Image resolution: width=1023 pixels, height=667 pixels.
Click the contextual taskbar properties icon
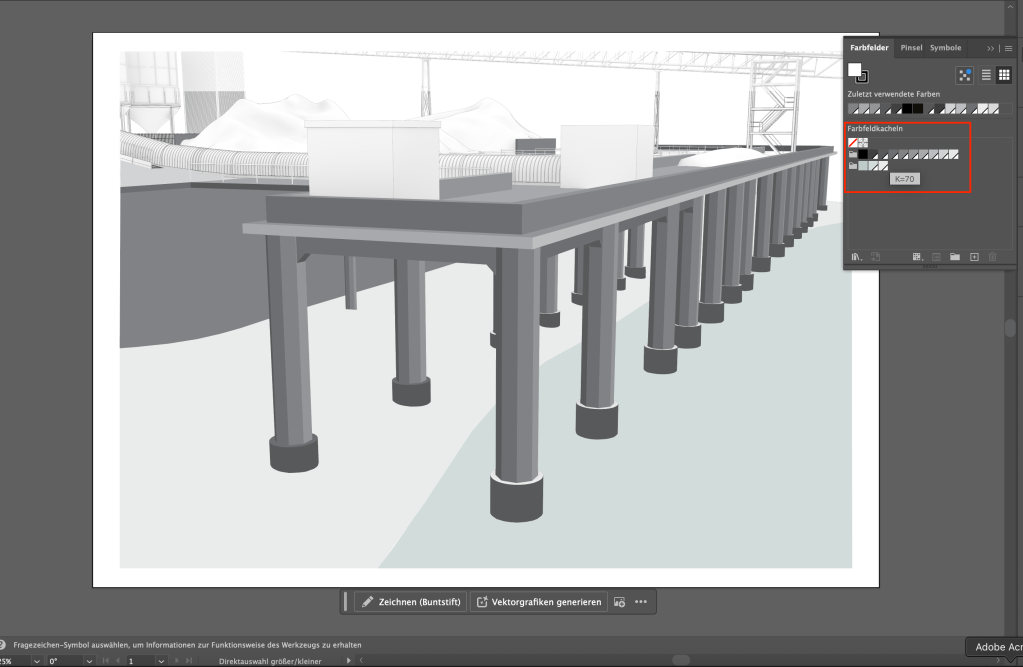(619, 602)
